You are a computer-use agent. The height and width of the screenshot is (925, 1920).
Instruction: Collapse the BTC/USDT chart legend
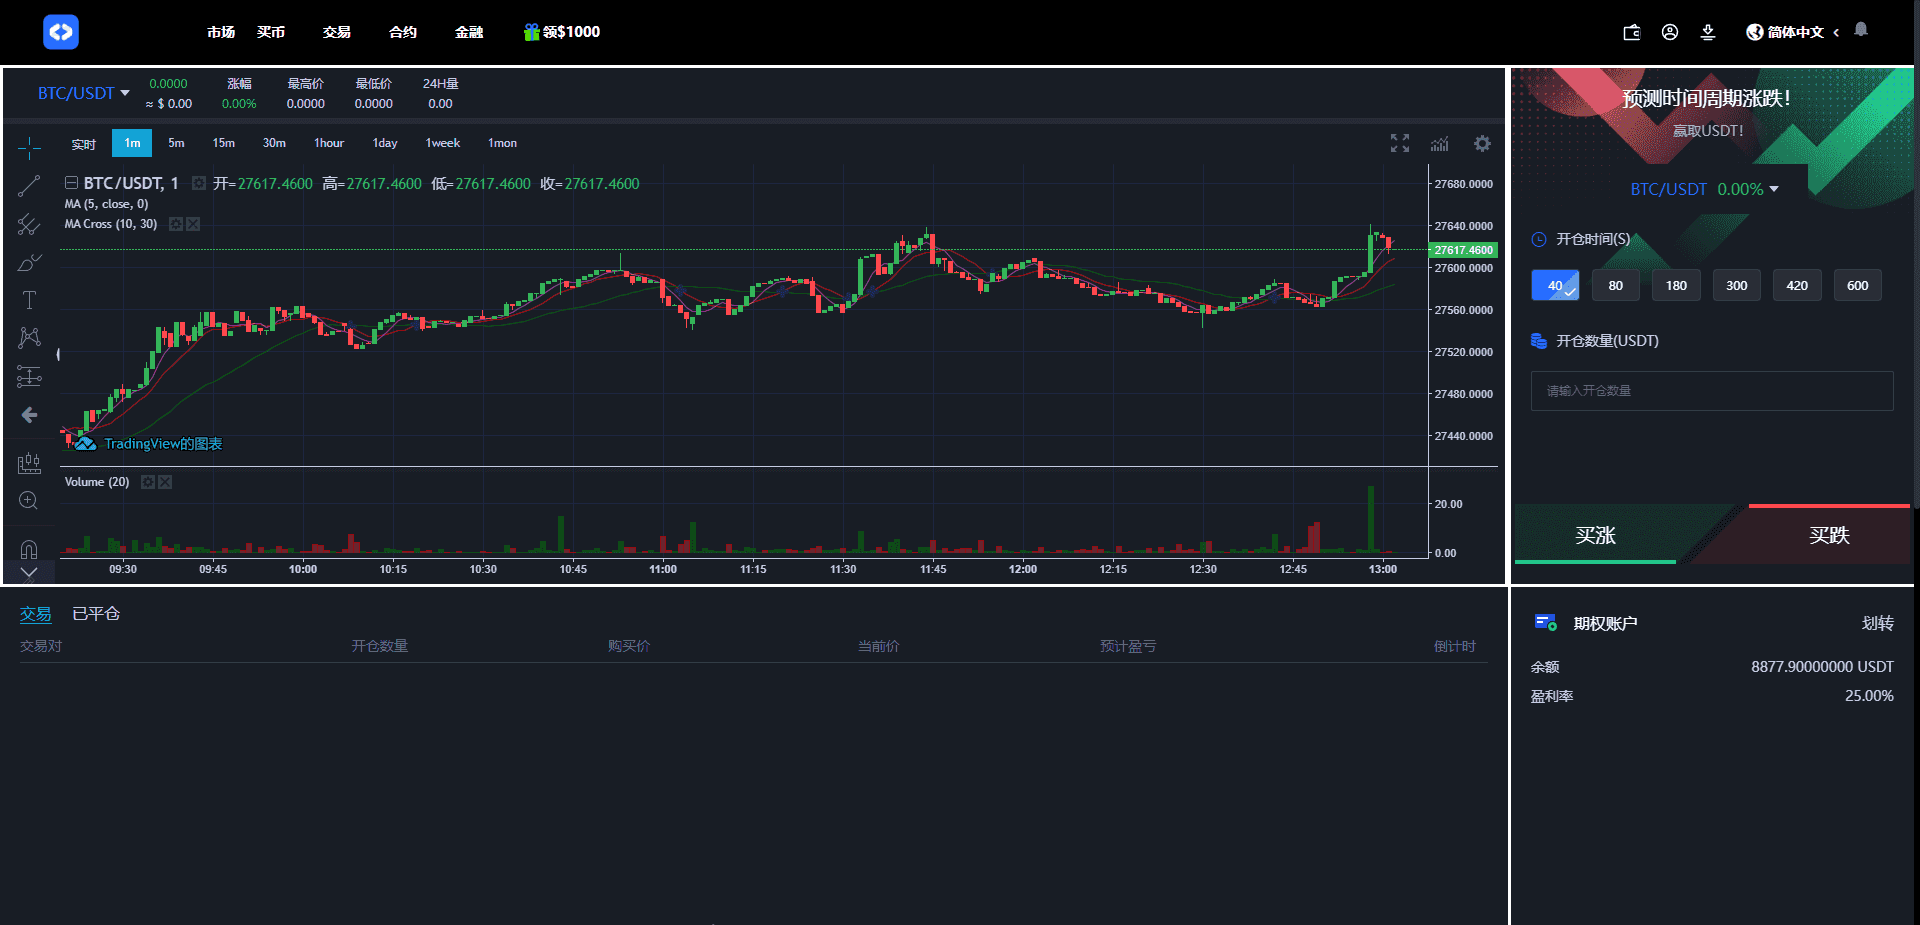(x=71, y=183)
